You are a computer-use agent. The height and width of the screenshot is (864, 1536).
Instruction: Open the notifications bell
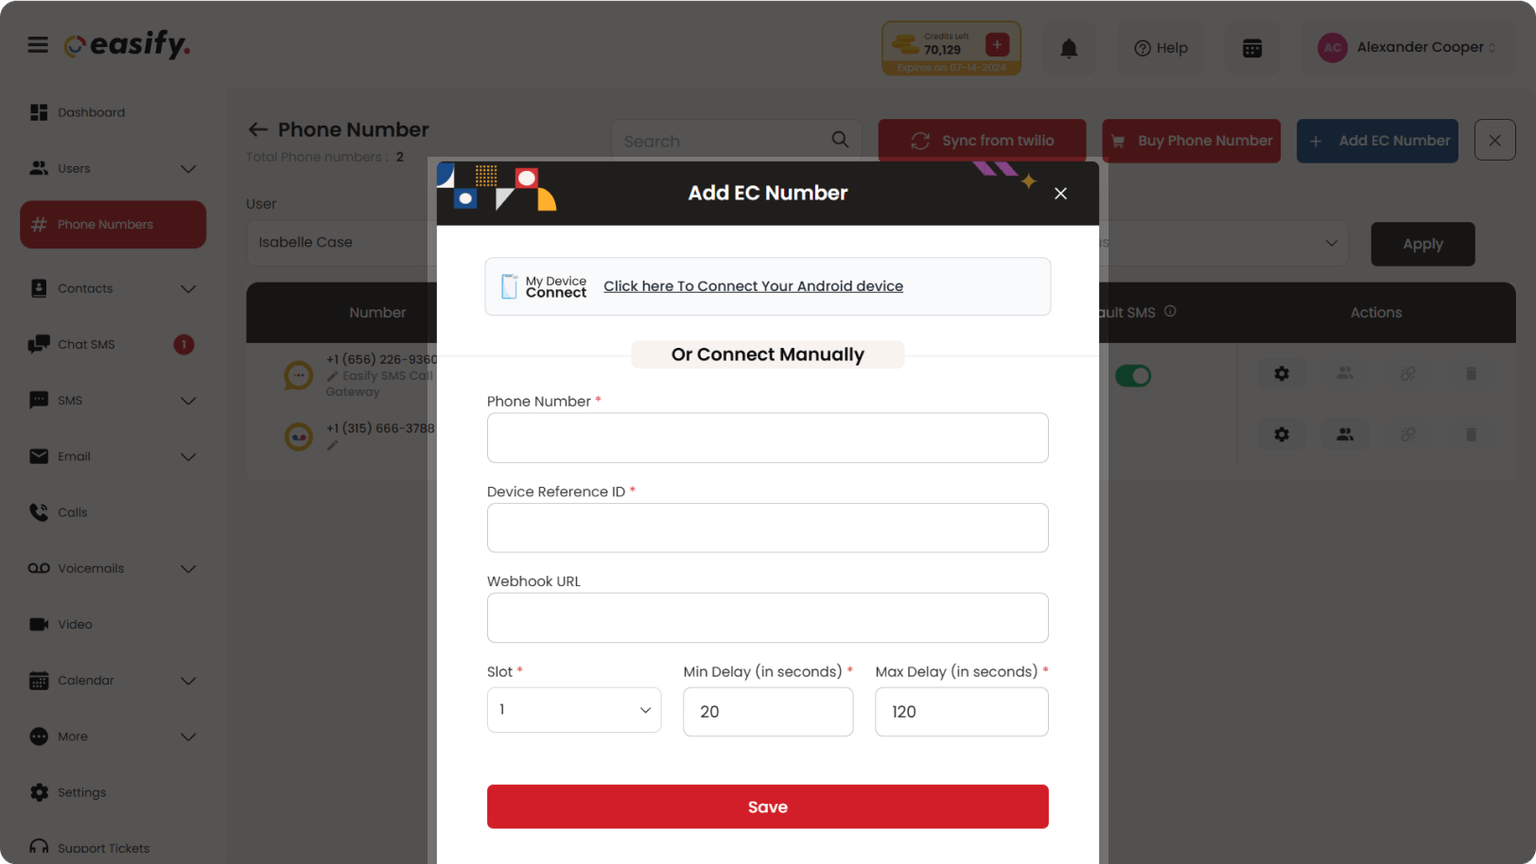tap(1069, 48)
